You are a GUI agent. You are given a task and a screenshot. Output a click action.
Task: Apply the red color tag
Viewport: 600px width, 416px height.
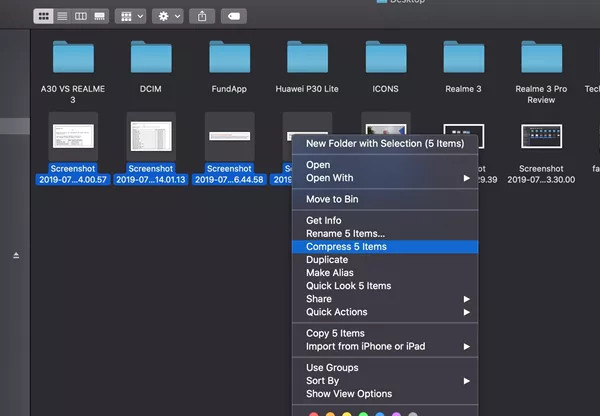click(x=314, y=412)
